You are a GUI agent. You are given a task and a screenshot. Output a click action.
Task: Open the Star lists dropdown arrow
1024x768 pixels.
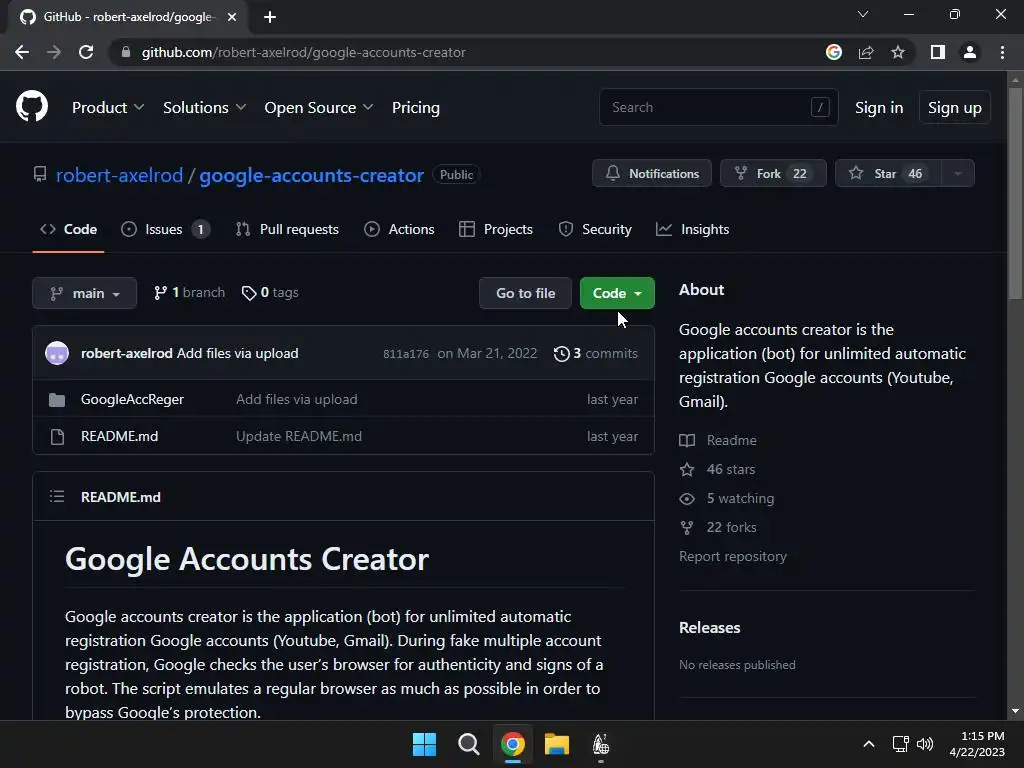[x=958, y=174]
